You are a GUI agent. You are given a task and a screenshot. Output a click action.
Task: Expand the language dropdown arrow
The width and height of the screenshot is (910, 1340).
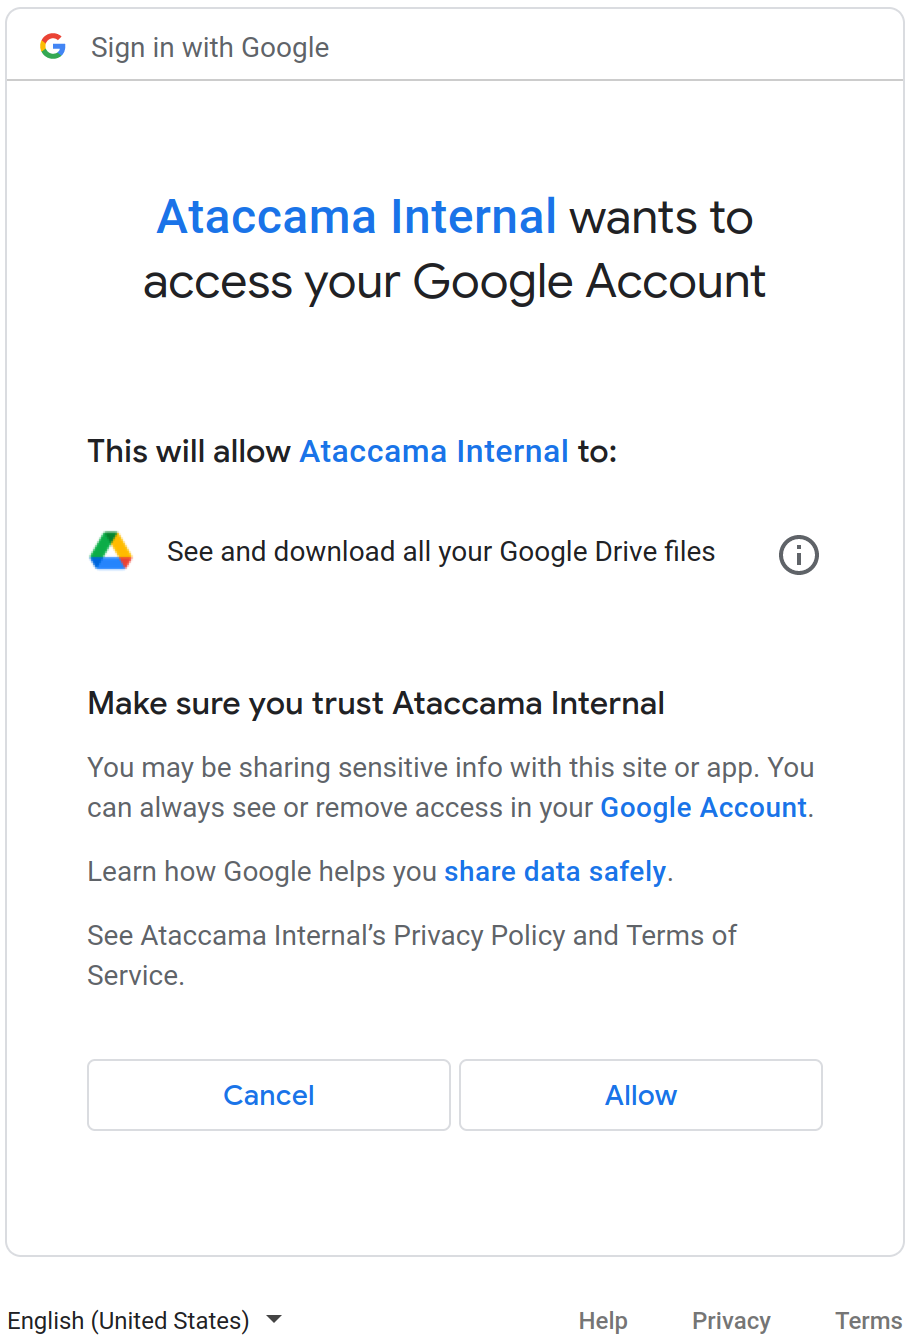click(x=274, y=1319)
